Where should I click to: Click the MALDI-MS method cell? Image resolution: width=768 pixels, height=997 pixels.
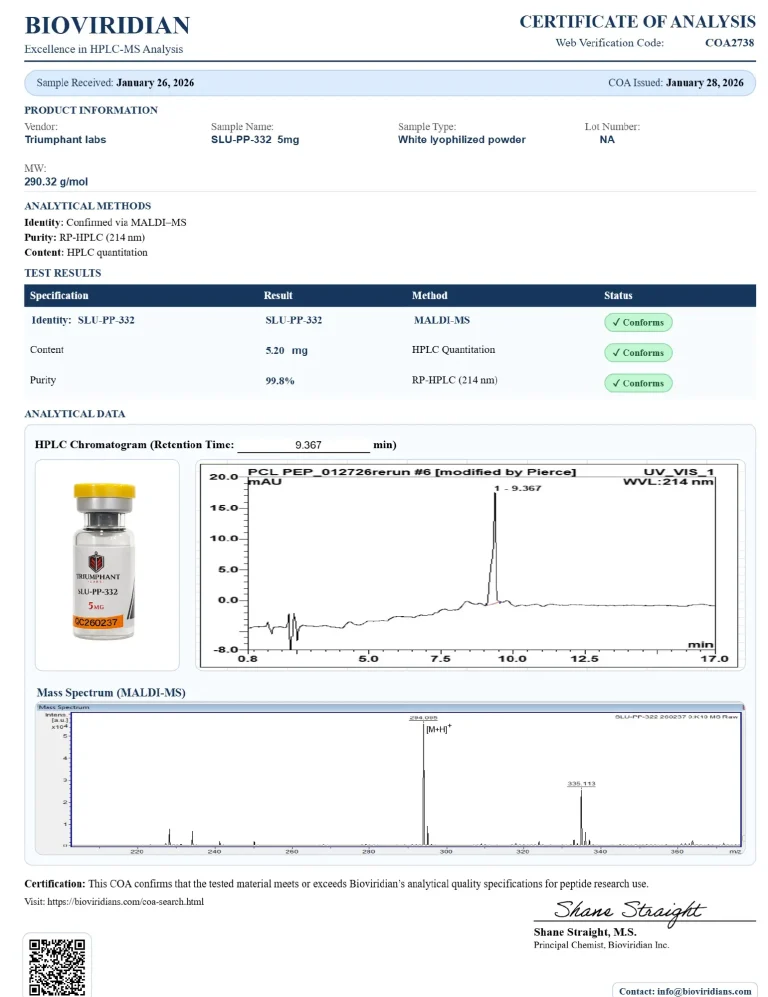tap(441, 320)
